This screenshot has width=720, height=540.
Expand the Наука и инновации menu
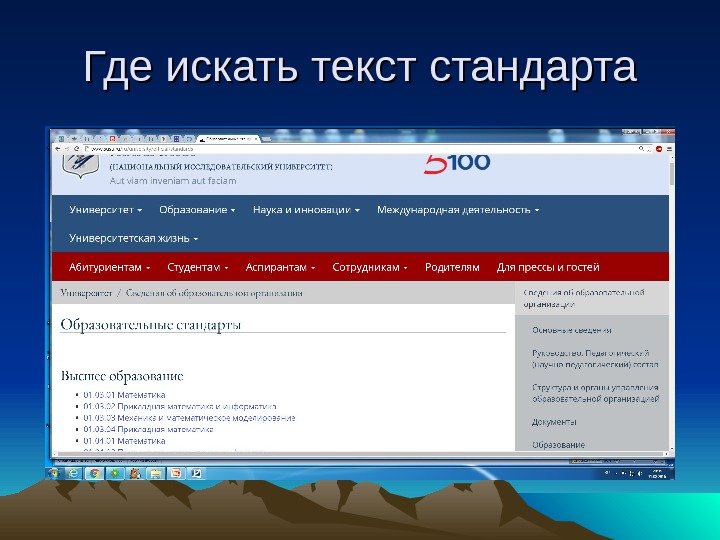click(306, 210)
